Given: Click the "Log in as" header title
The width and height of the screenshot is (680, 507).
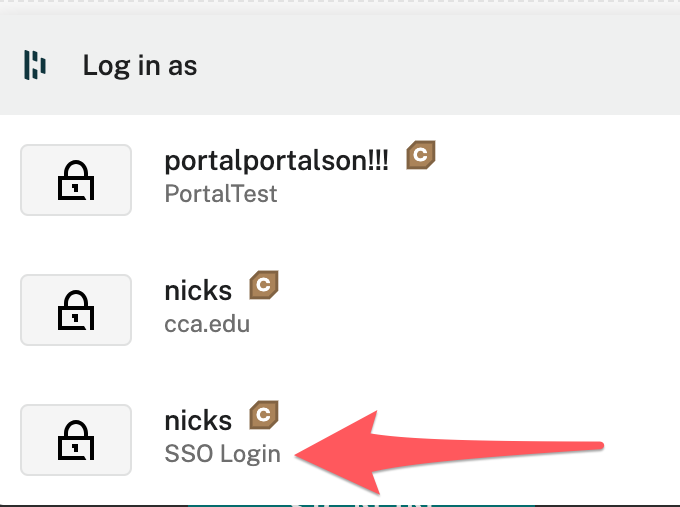Looking at the screenshot, I should click(x=140, y=66).
